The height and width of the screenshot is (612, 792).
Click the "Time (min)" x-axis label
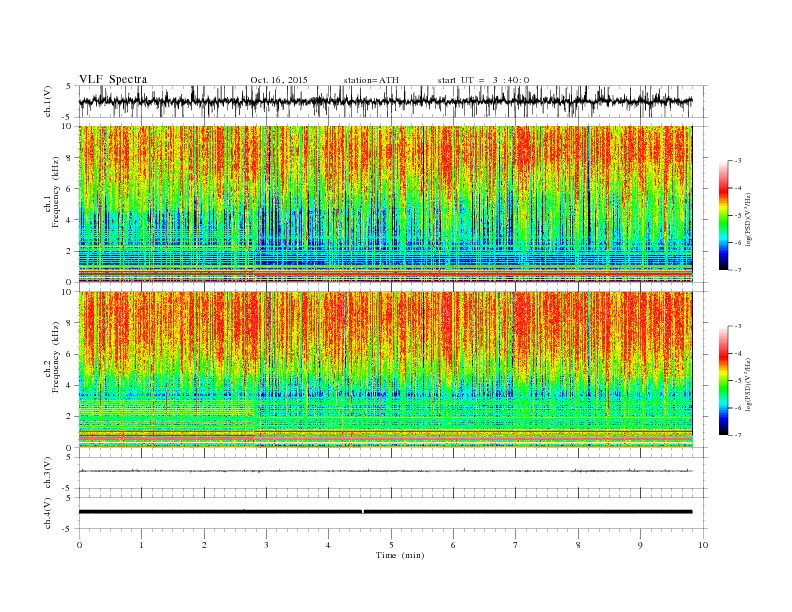400,555
